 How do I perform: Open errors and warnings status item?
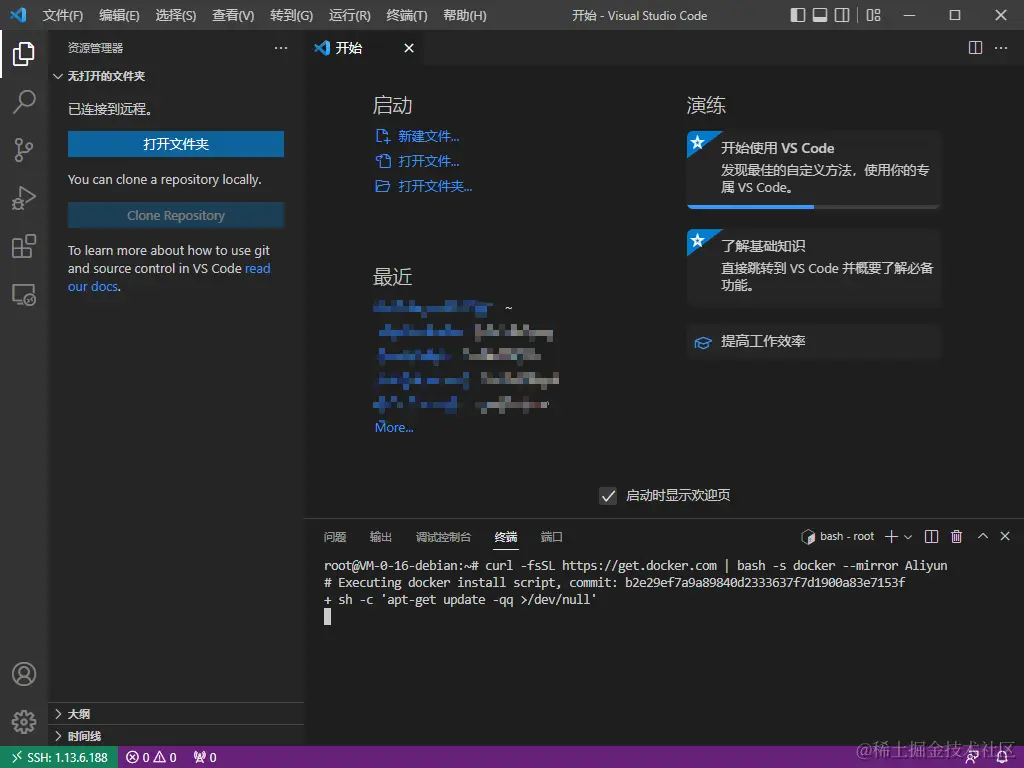(x=151, y=758)
